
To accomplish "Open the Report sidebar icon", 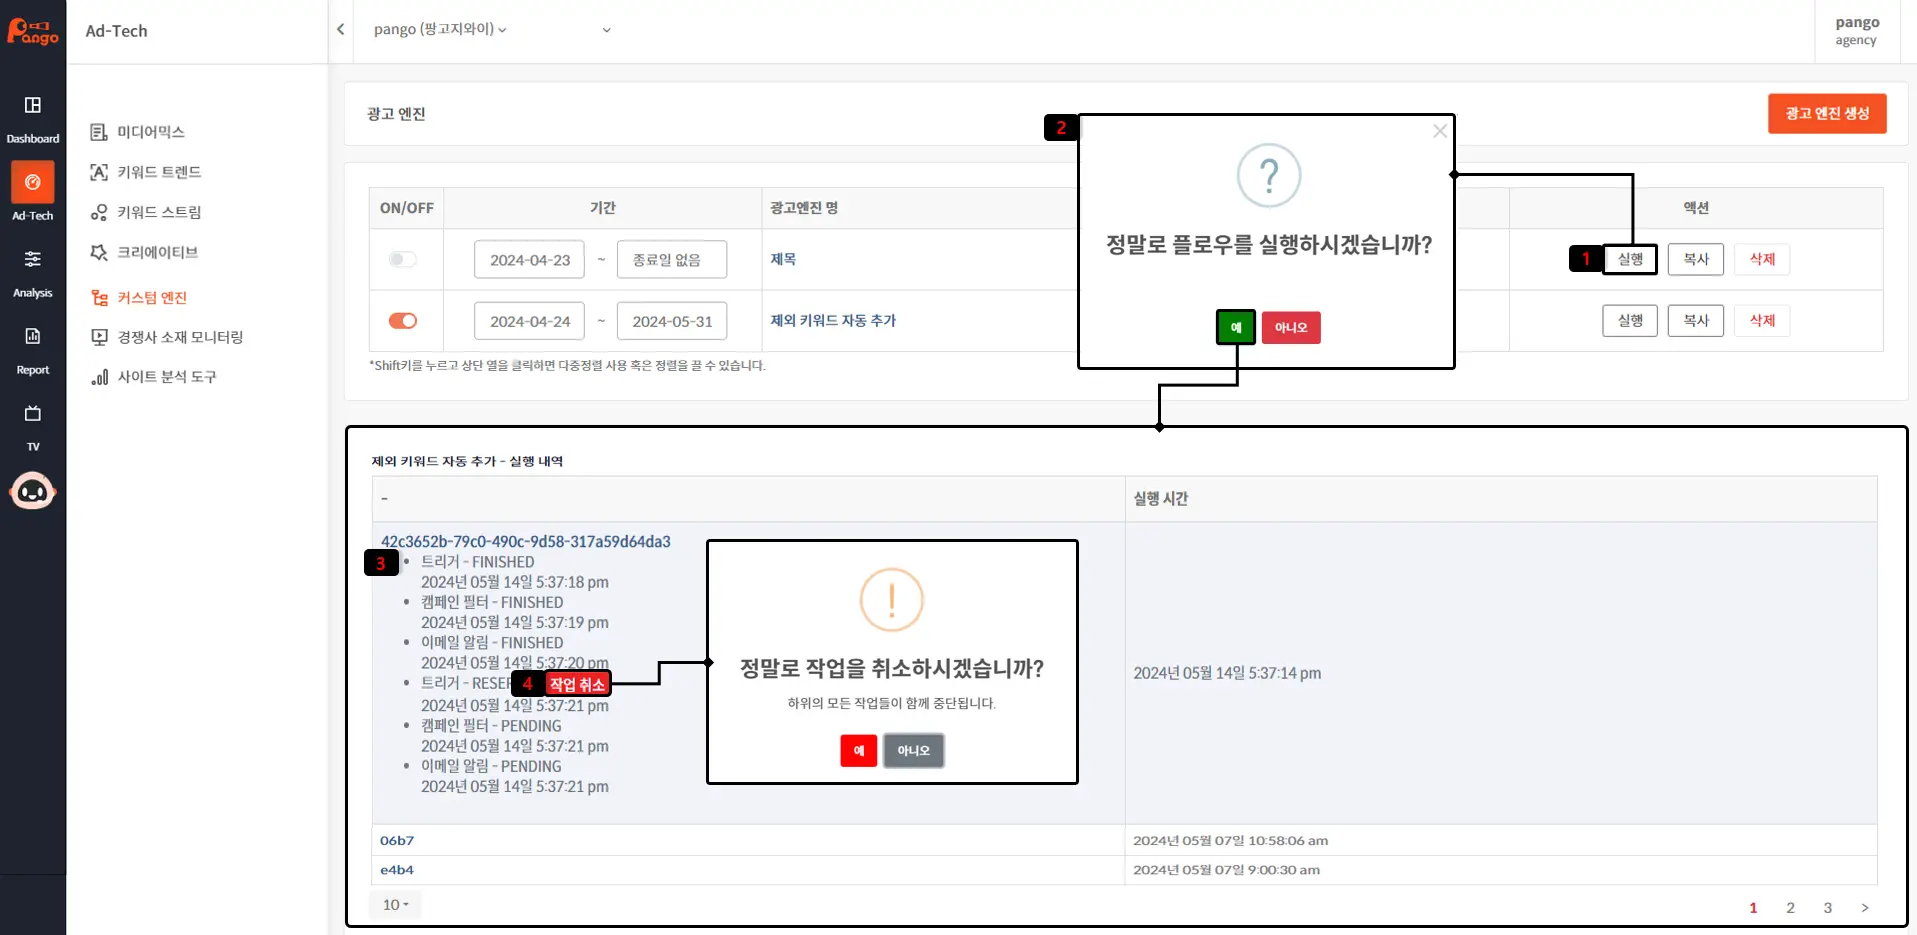I will coord(33,337).
